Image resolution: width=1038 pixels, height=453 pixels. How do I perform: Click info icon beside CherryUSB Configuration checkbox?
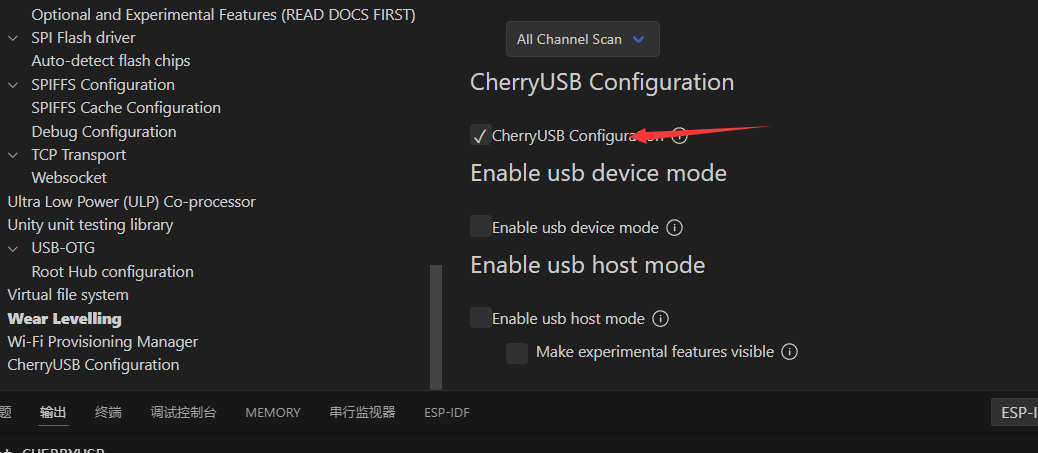[x=679, y=136]
